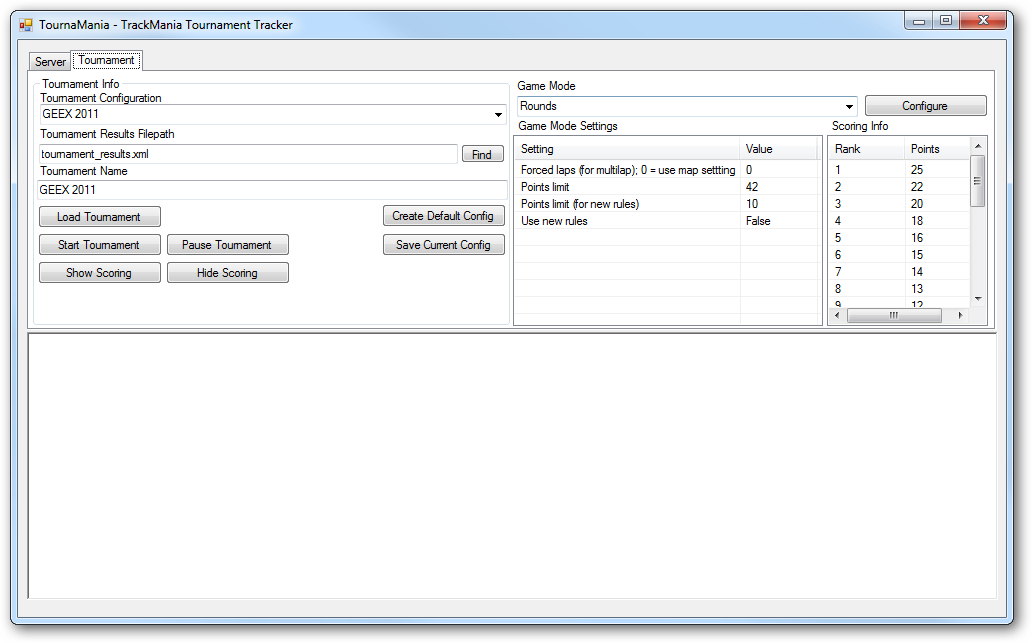Open the Game Mode dropdown showing Rounds
The image size is (1032, 643).
pos(849,106)
